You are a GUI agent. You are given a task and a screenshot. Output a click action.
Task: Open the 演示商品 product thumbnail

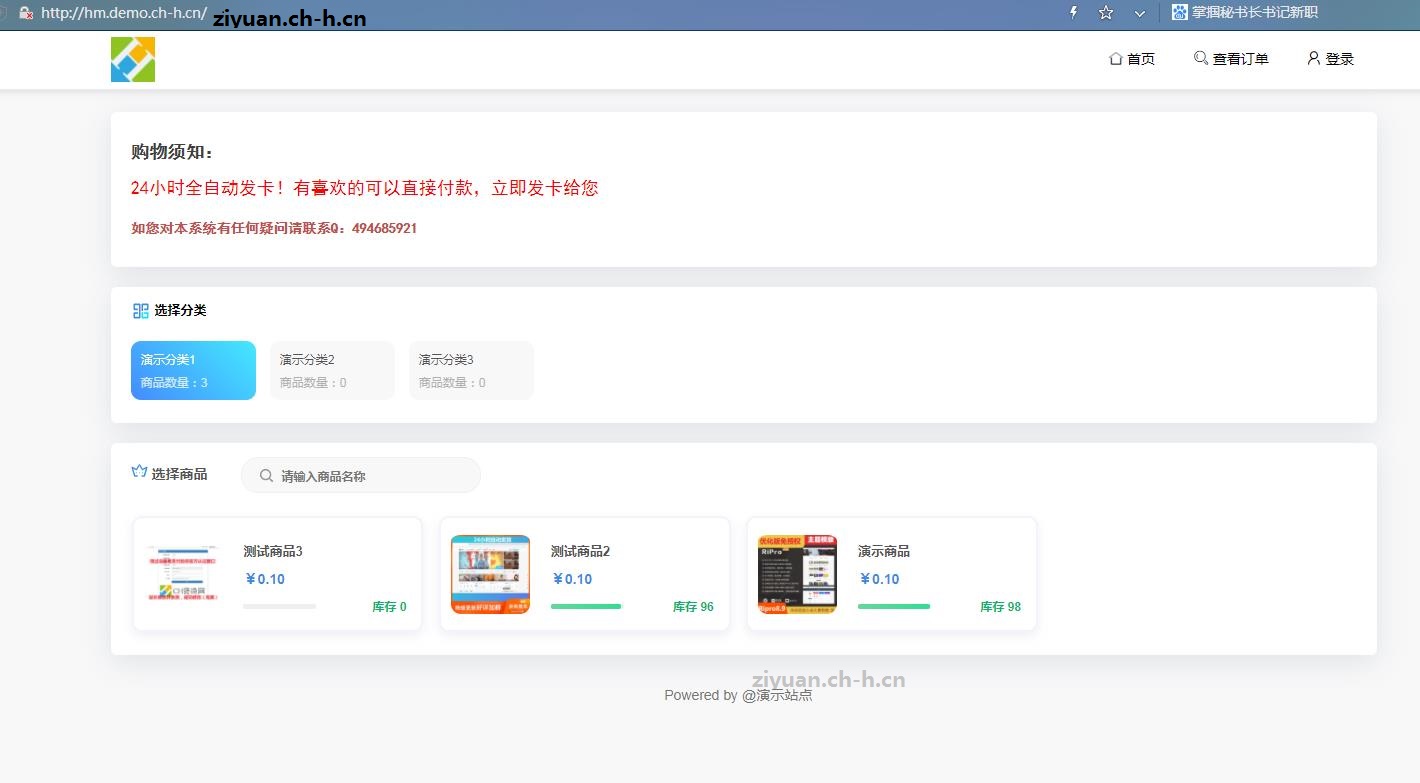click(x=797, y=574)
